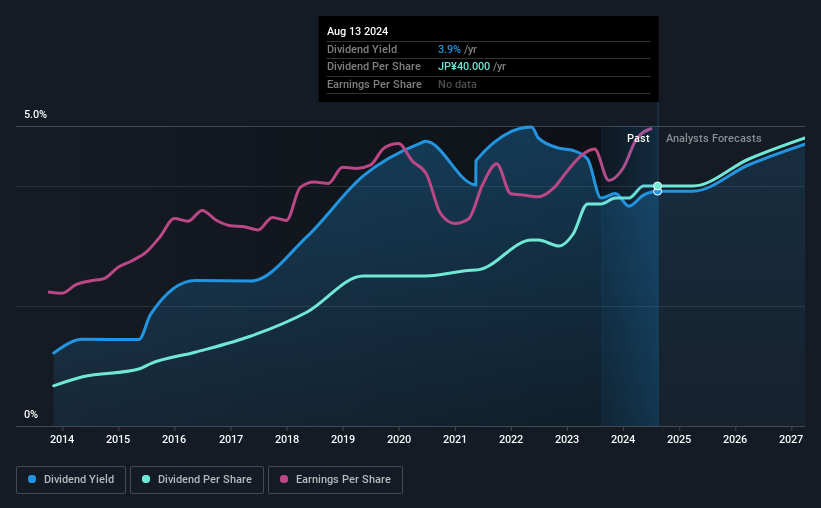Click the JP¥40.000 dividend per share value

click(464, 67)
